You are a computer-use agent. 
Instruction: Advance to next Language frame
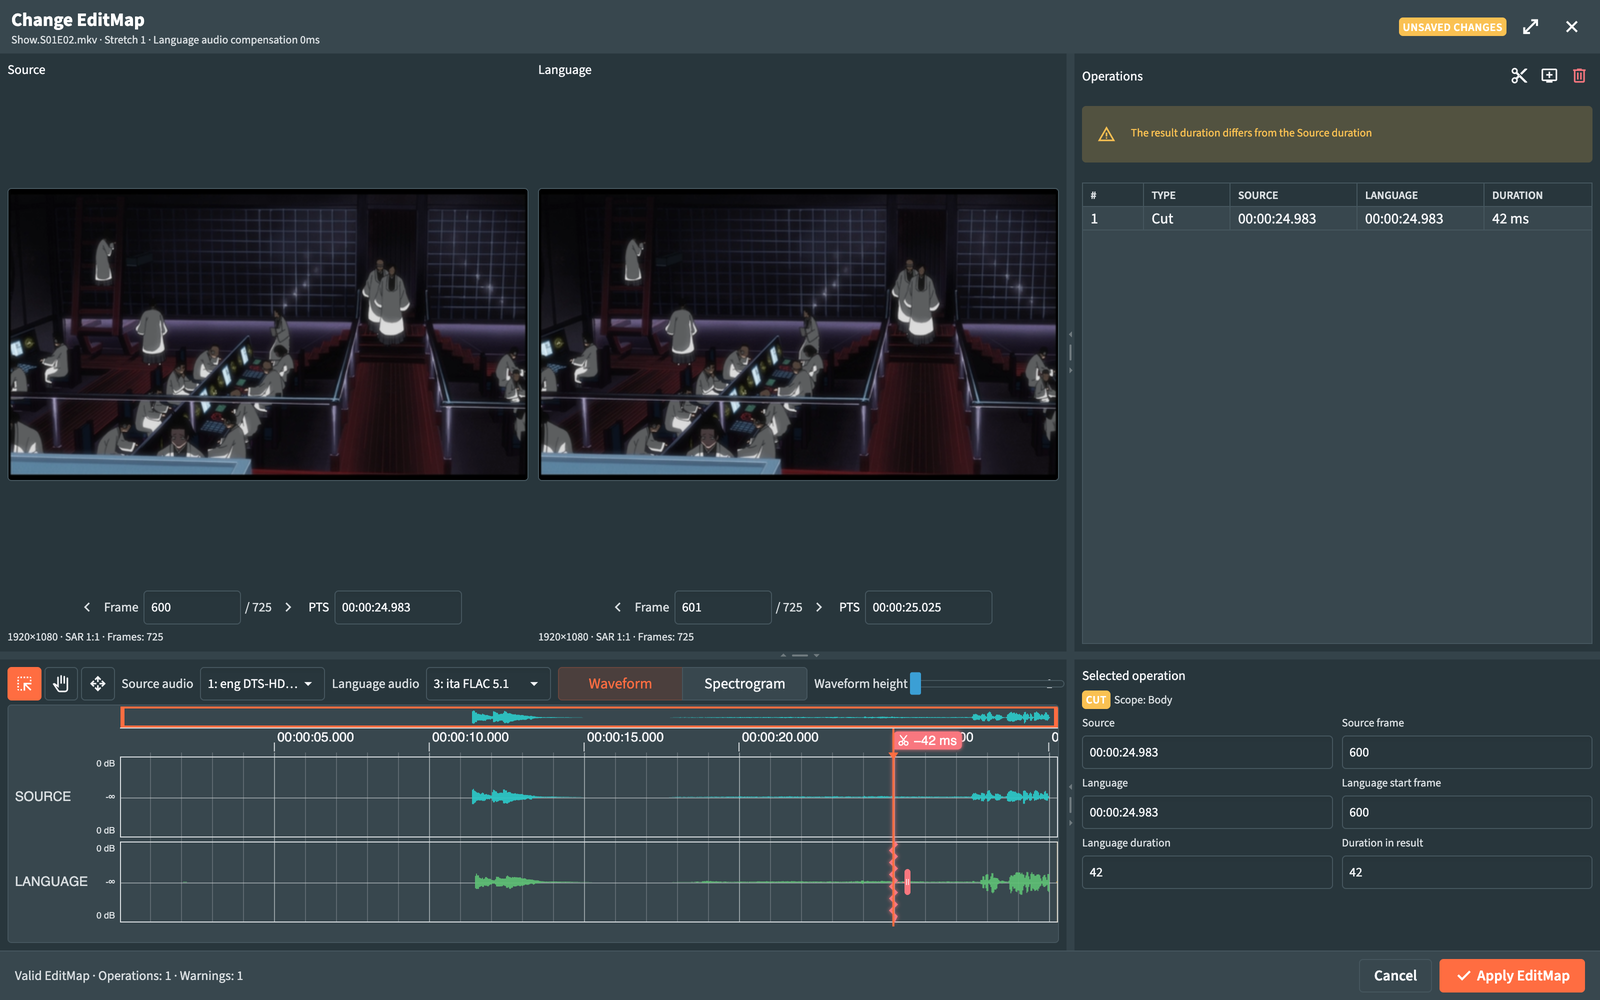pyautogui.click(x=819, y=607)
